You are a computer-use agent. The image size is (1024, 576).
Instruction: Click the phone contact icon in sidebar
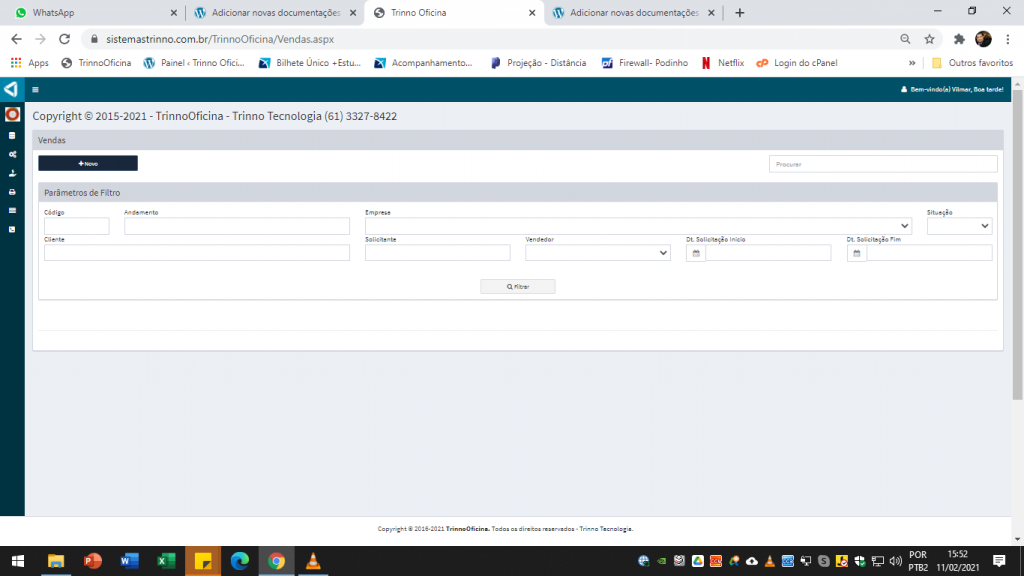(12, 229)
